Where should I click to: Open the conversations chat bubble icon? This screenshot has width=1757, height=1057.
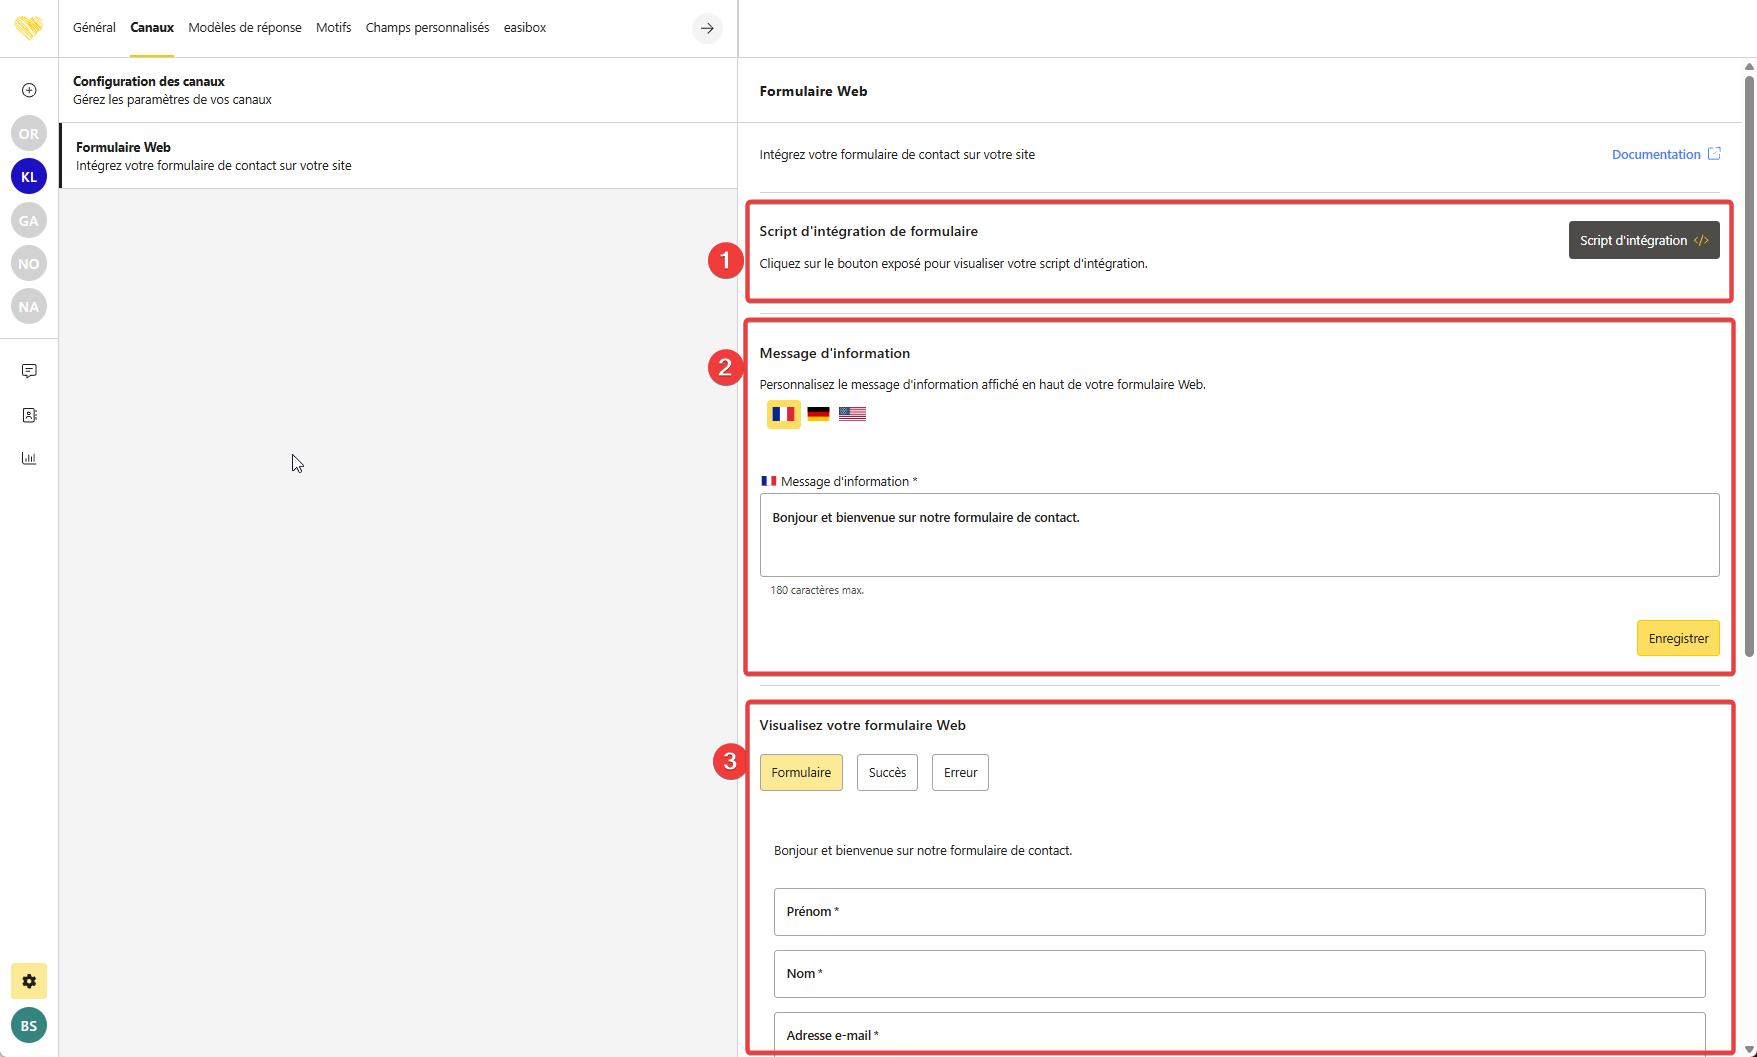point(29,371)
